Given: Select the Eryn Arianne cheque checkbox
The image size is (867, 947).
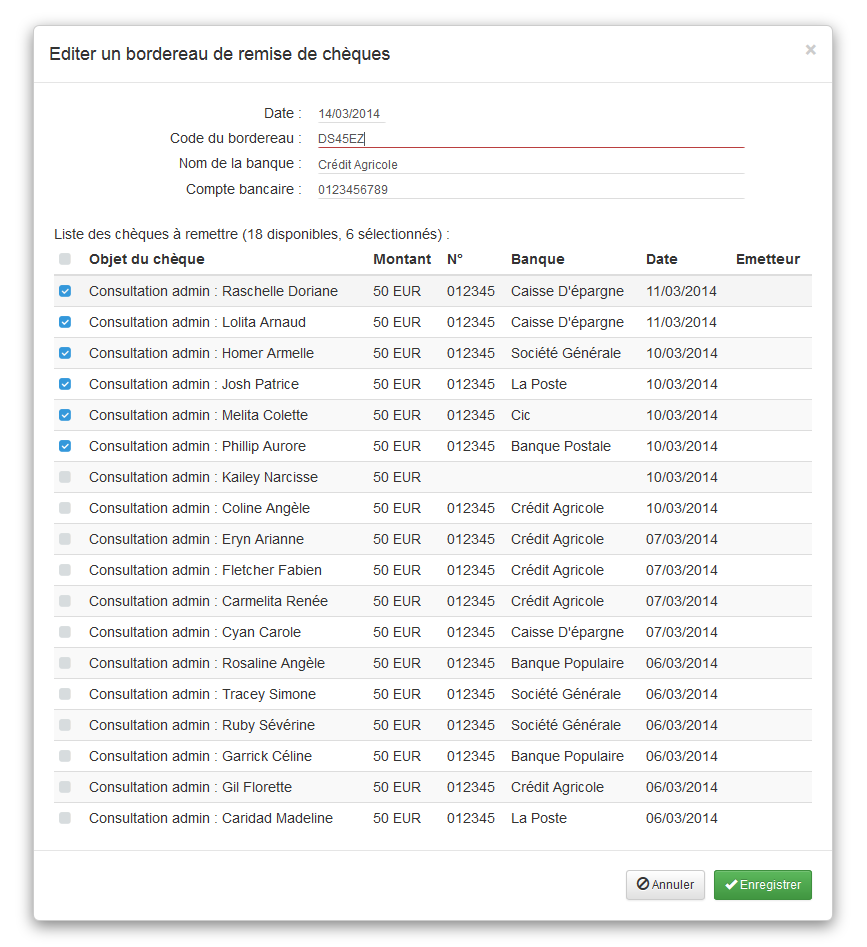Looking at the screenshot, I should pos(65,539).
